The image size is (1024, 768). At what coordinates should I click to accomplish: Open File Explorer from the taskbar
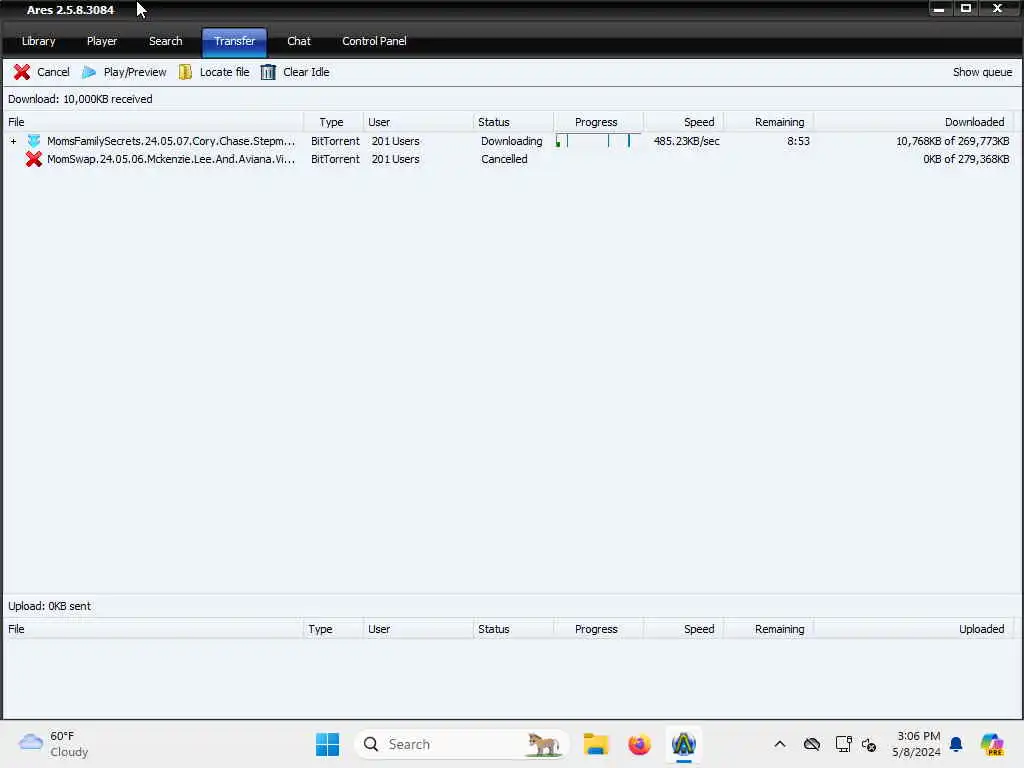[x=596, y=744]
